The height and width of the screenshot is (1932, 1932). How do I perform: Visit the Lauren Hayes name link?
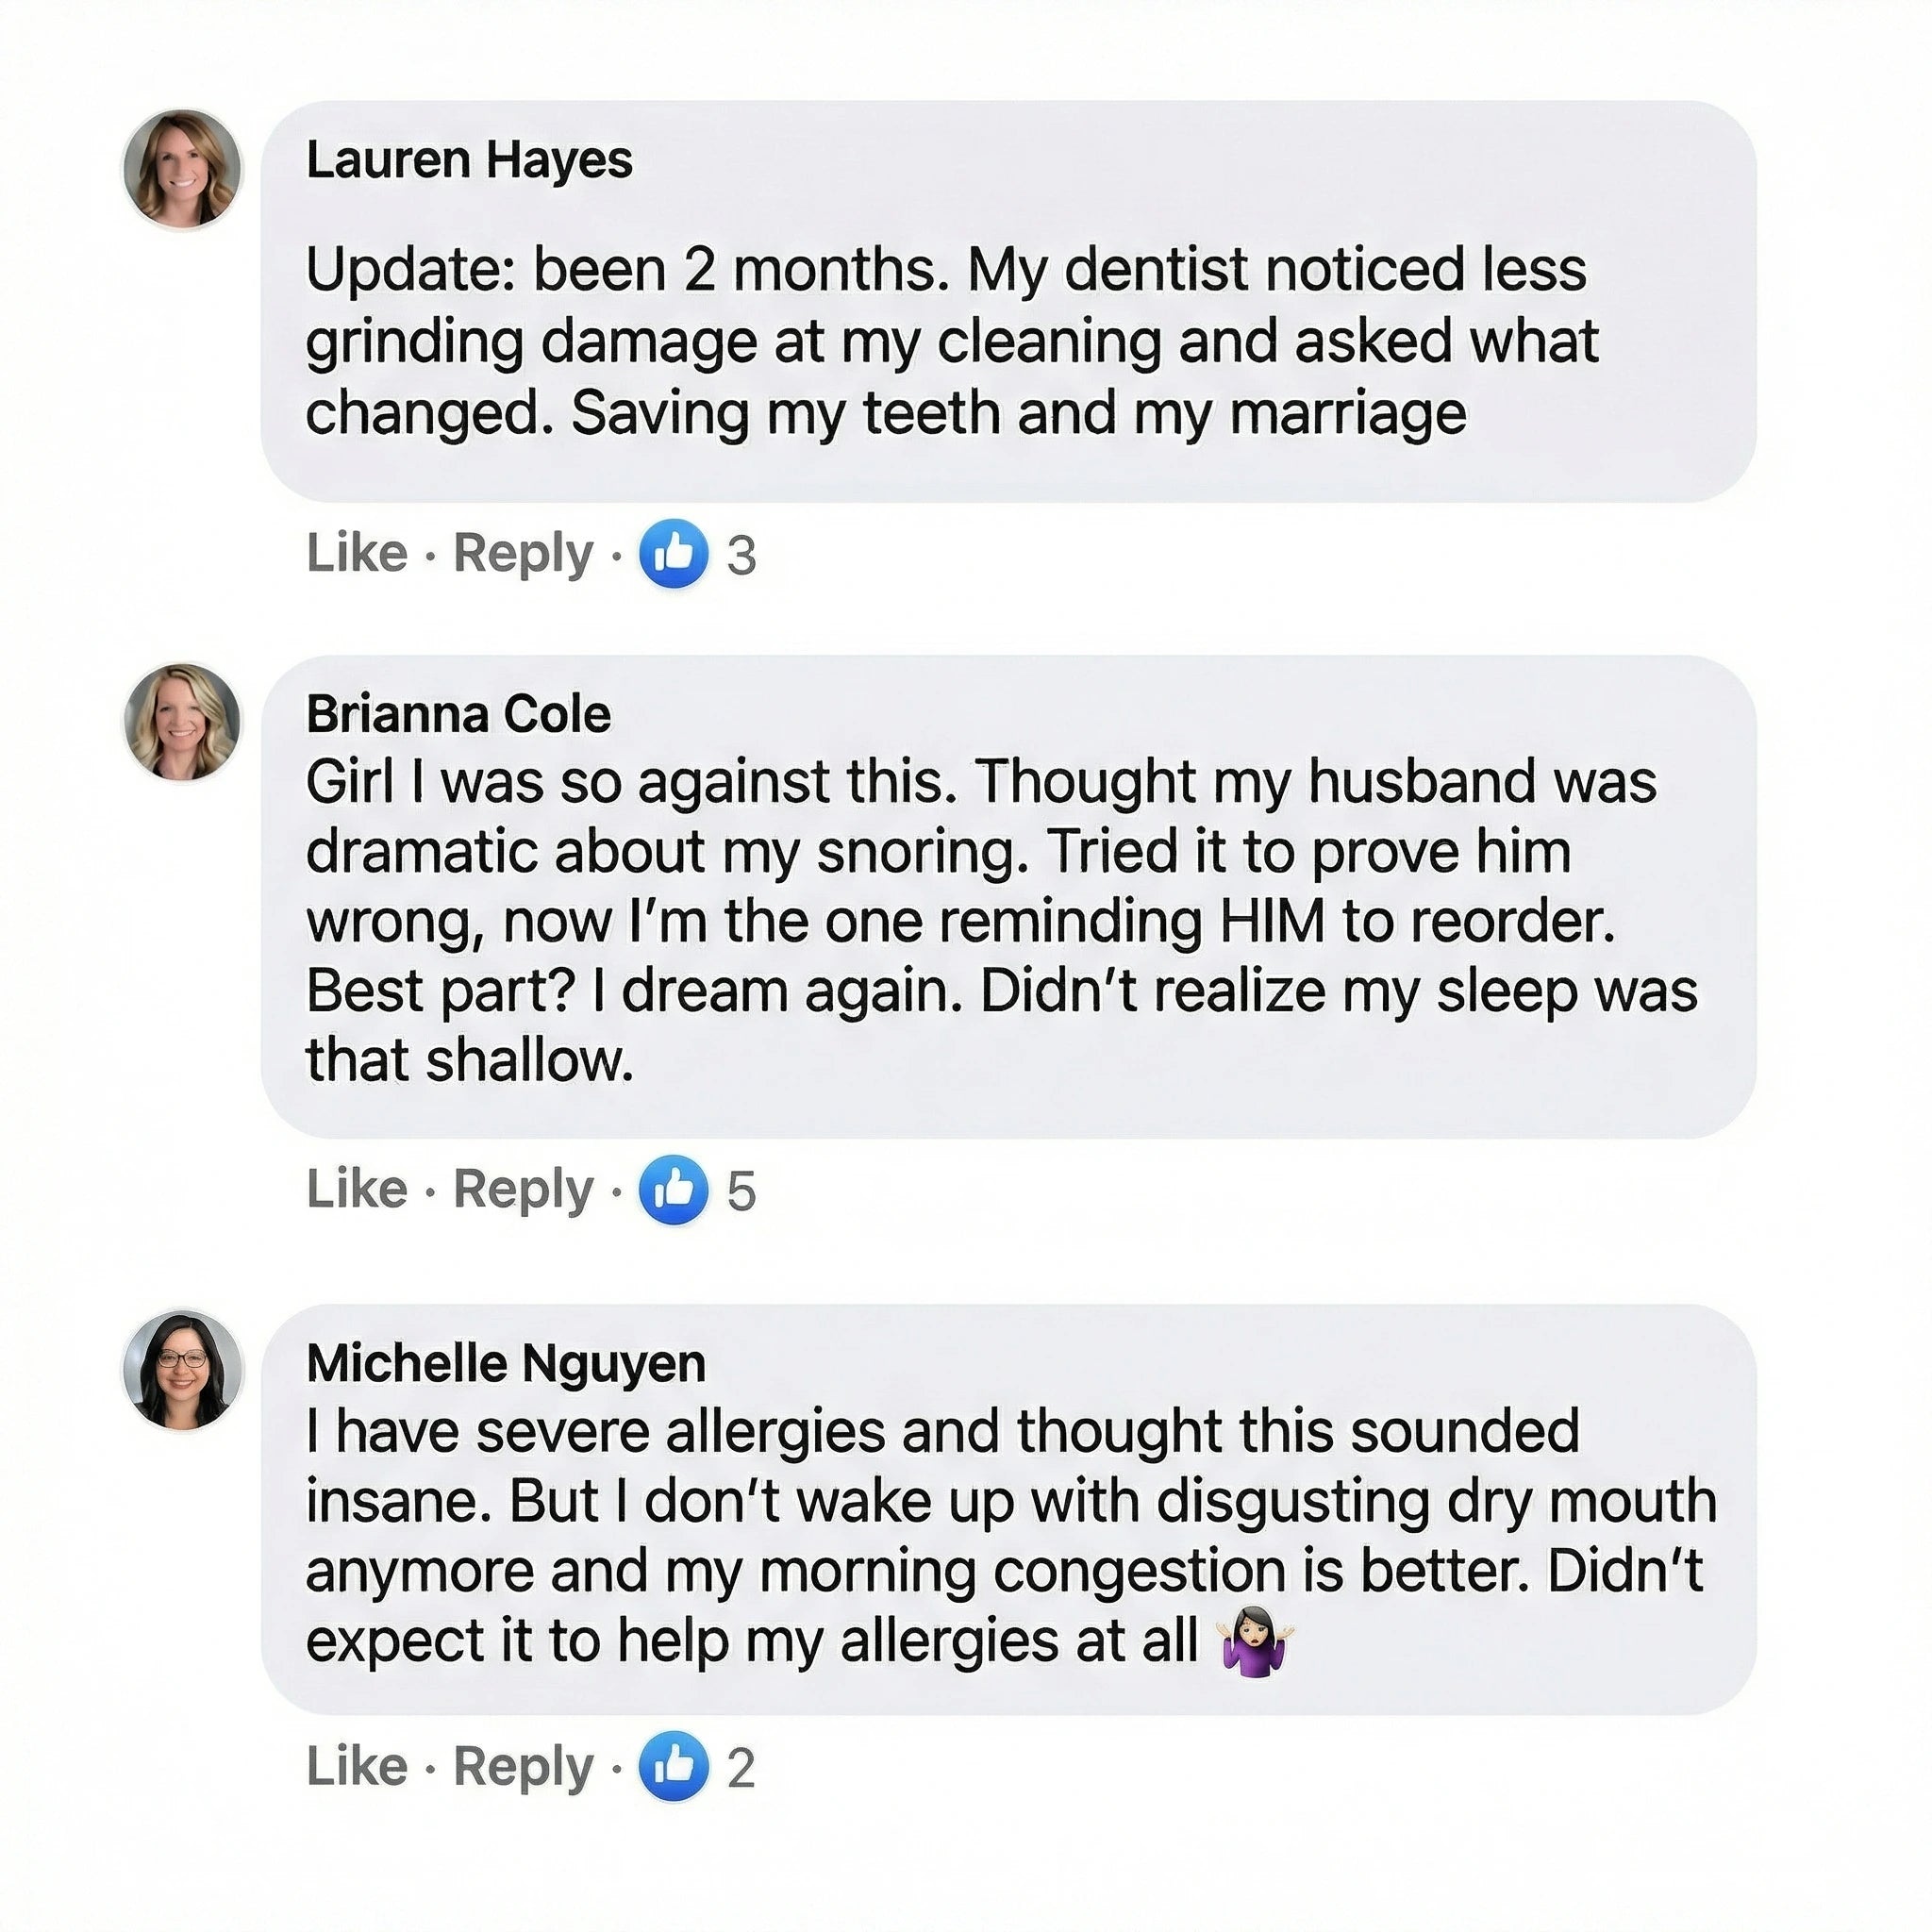[x=469, y=160]
